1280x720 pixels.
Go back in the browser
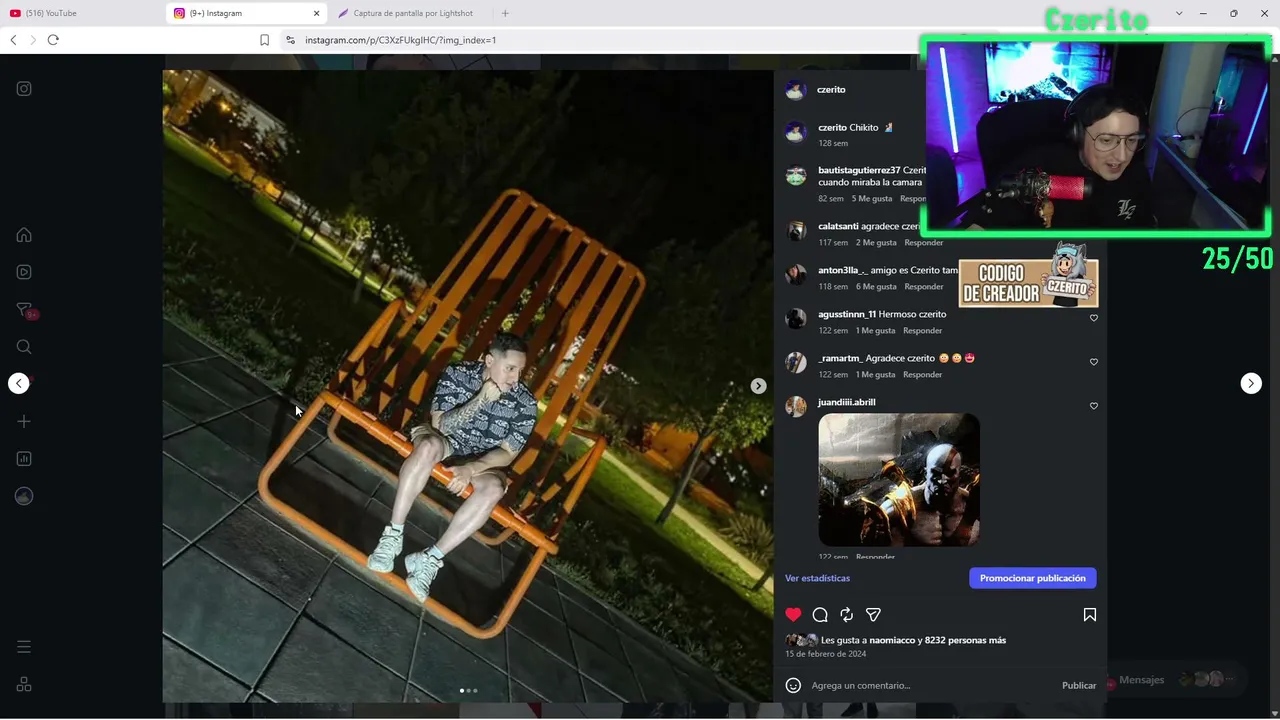(x=13, y=40)
